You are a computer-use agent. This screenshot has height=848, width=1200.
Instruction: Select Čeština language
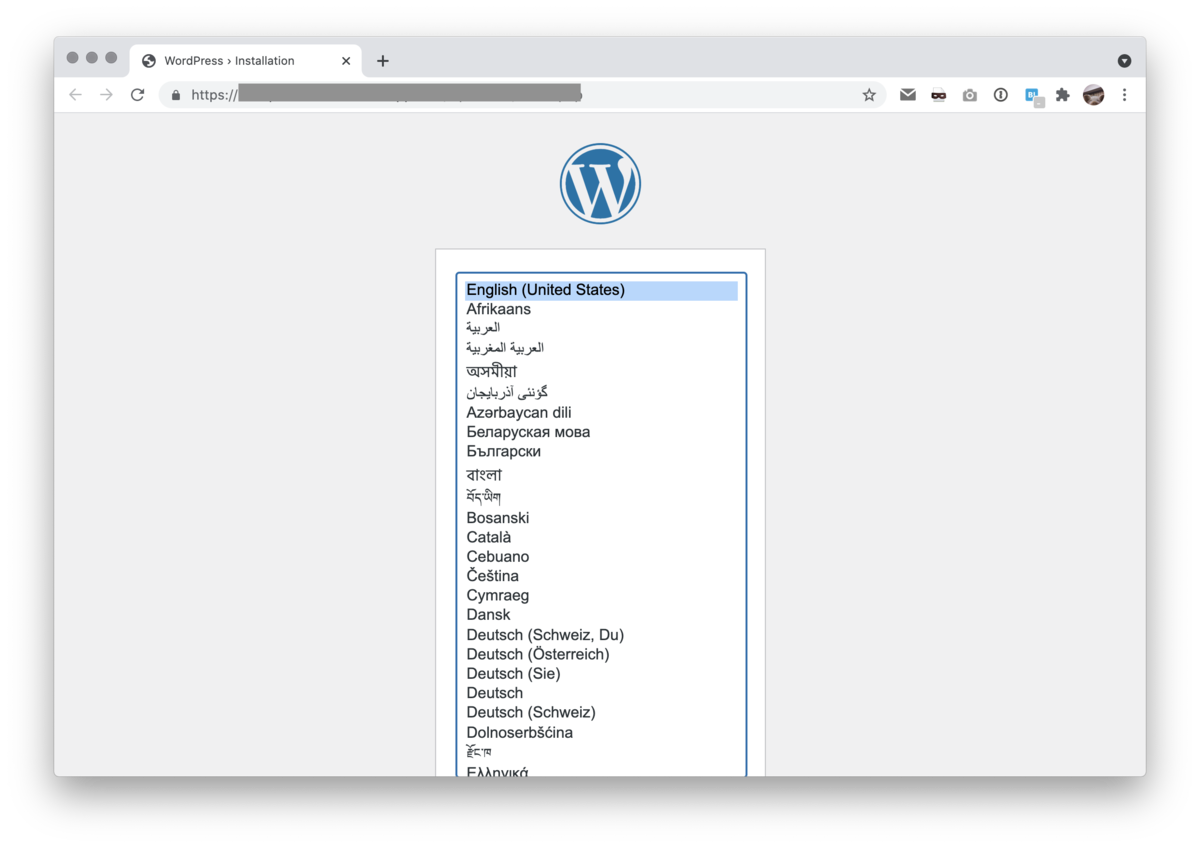601,576
